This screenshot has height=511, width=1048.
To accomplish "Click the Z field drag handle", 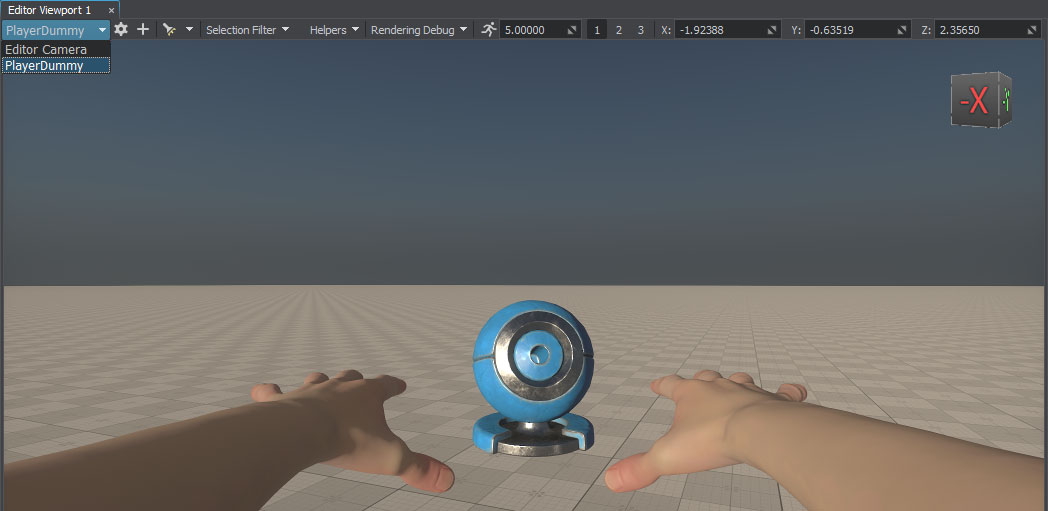I will [1033, 31].
